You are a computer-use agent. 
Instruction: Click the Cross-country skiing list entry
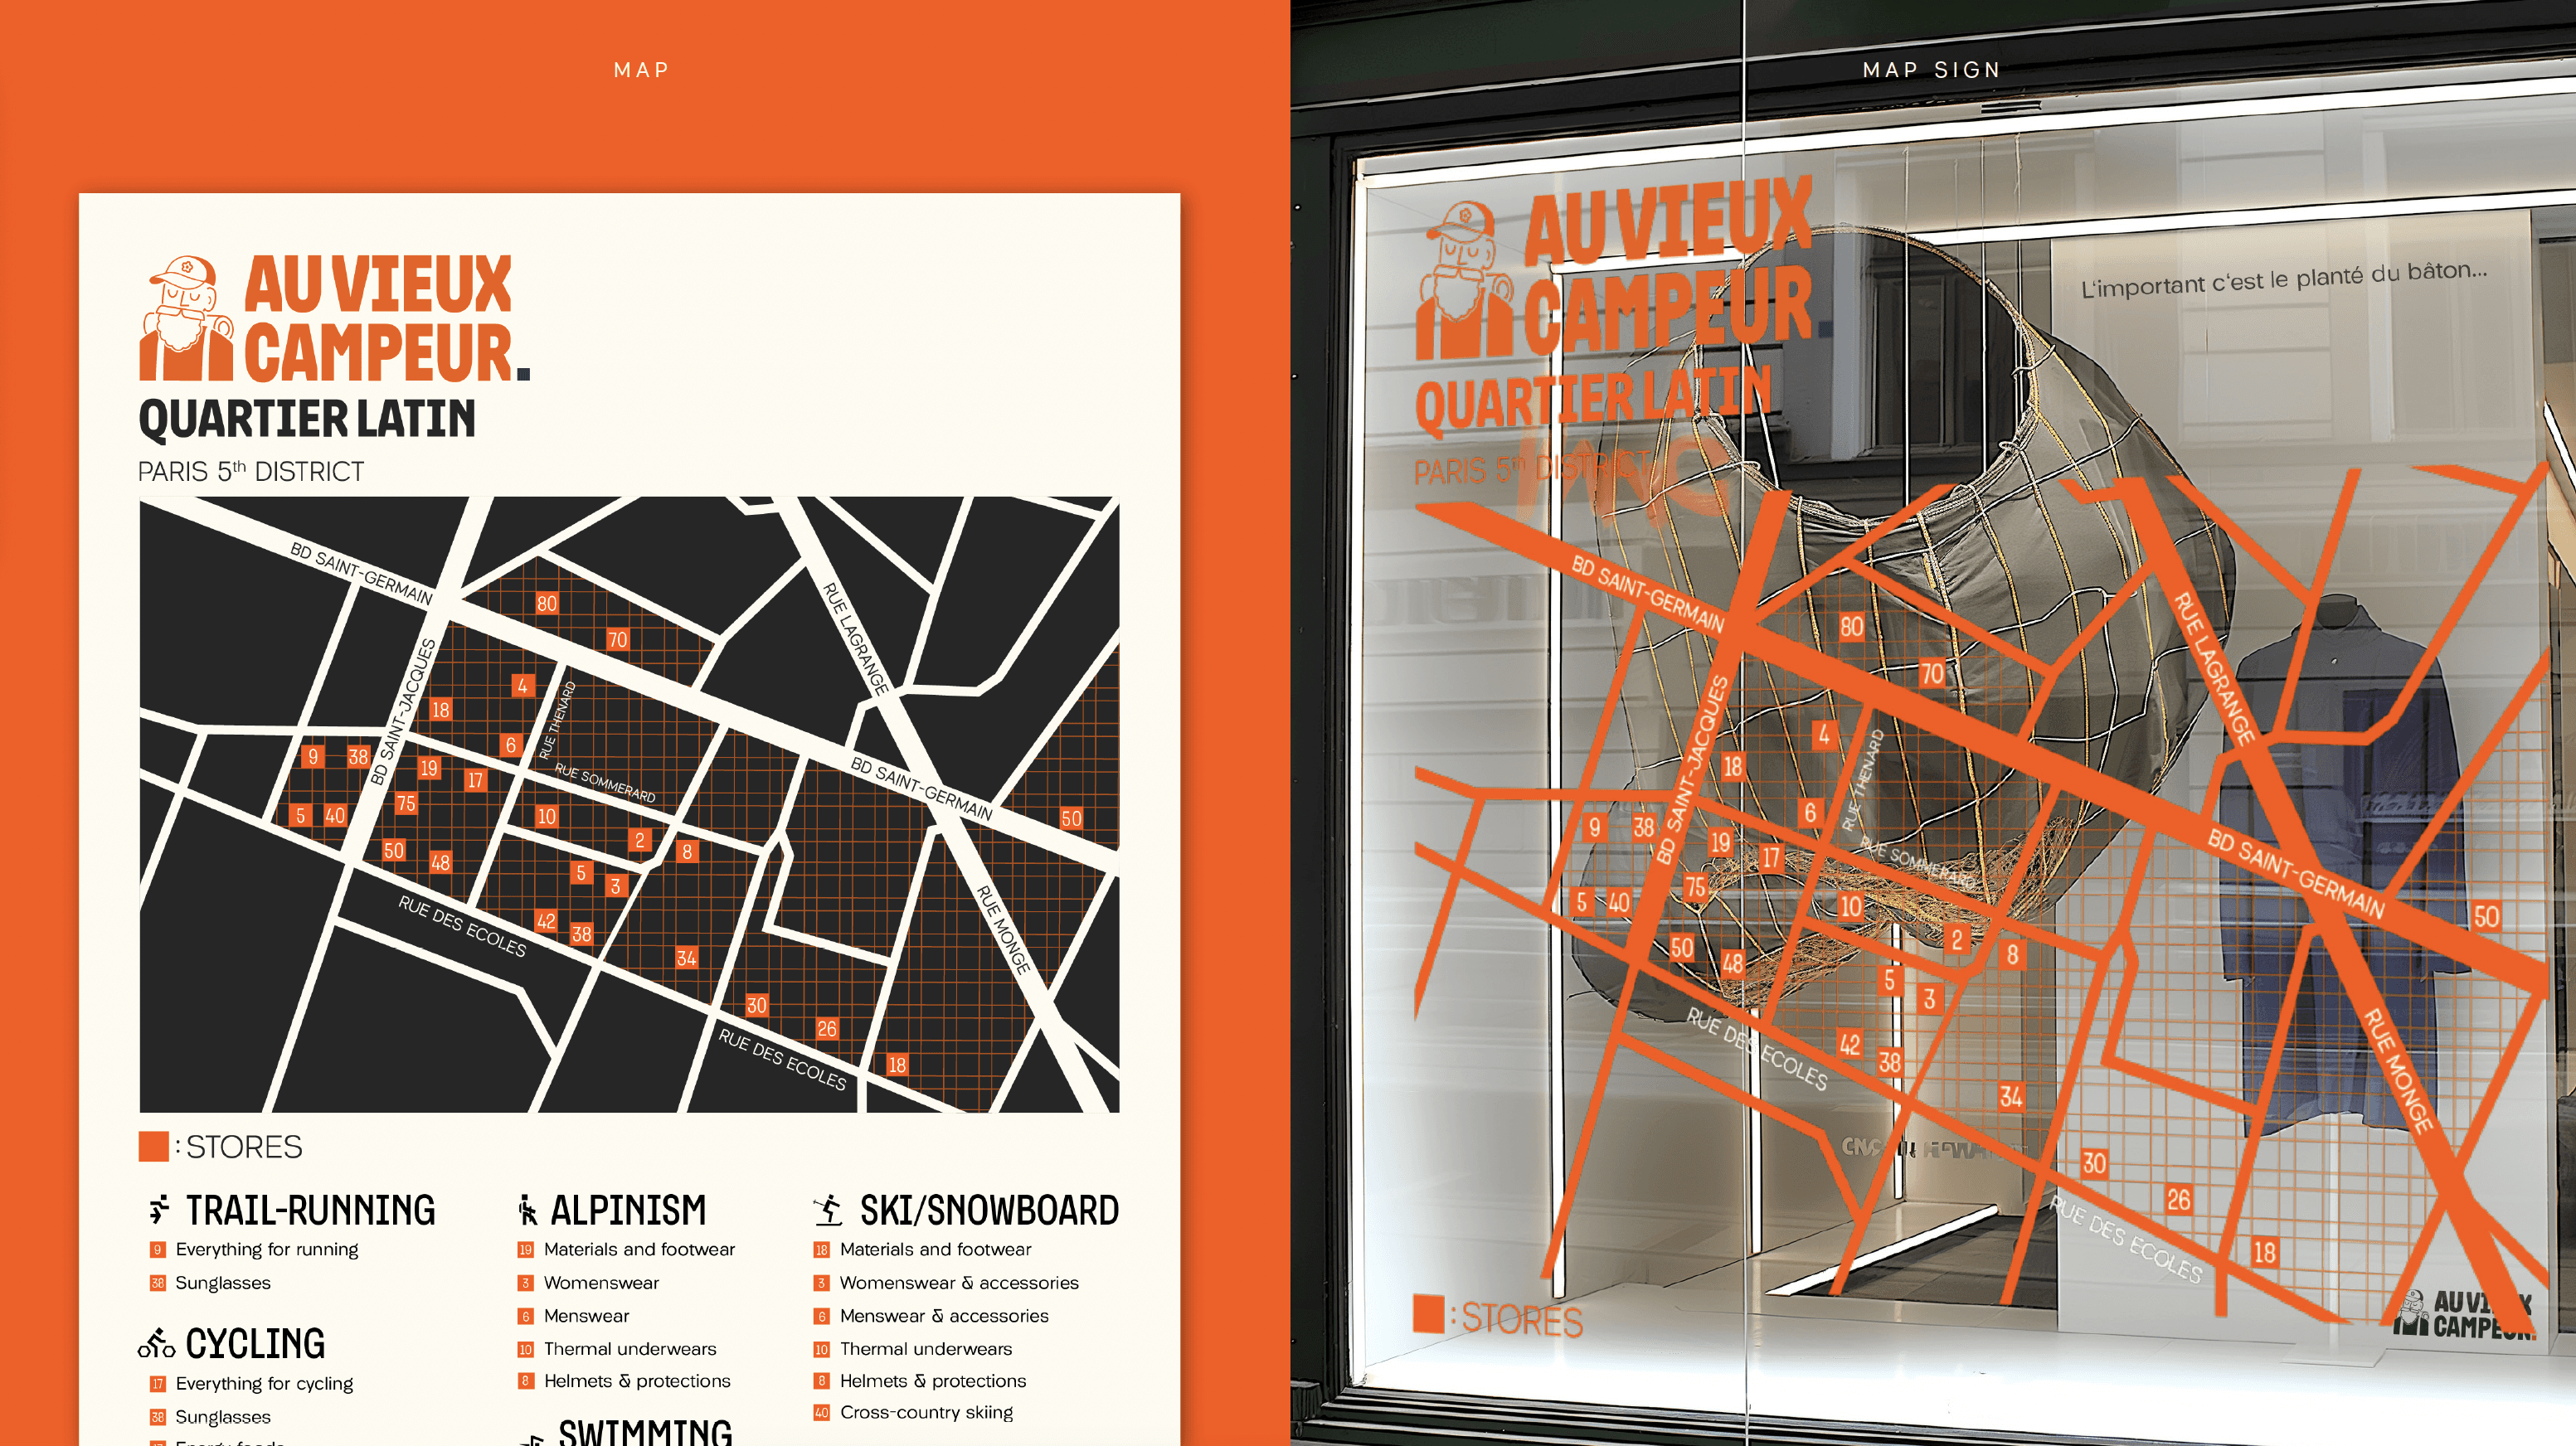[x=926, y=1412]
